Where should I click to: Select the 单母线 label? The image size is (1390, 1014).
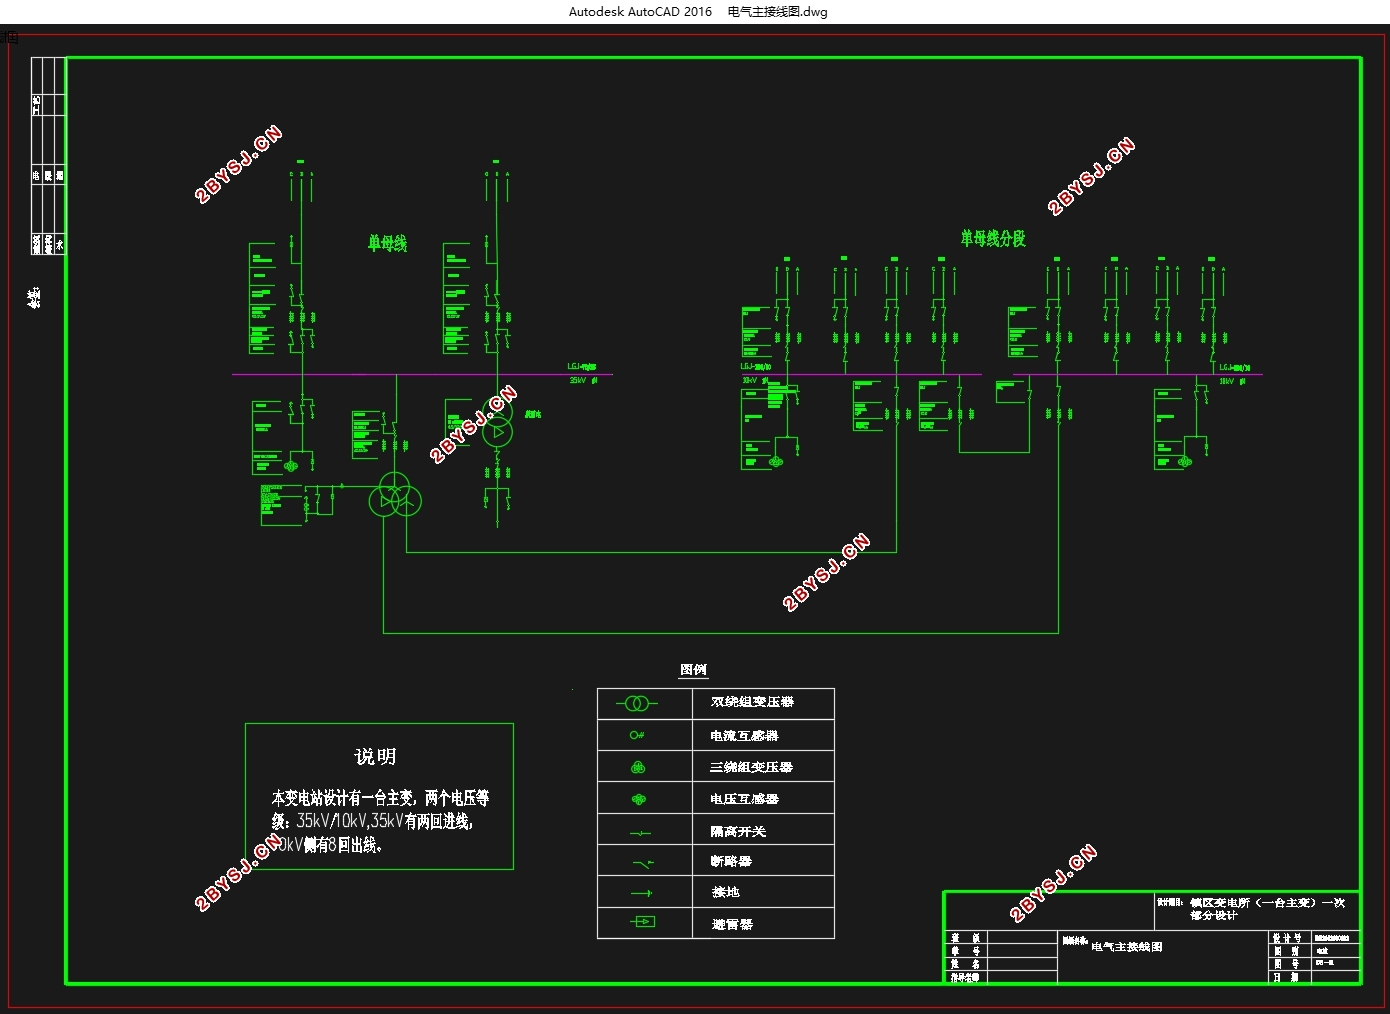coord(387,243)
